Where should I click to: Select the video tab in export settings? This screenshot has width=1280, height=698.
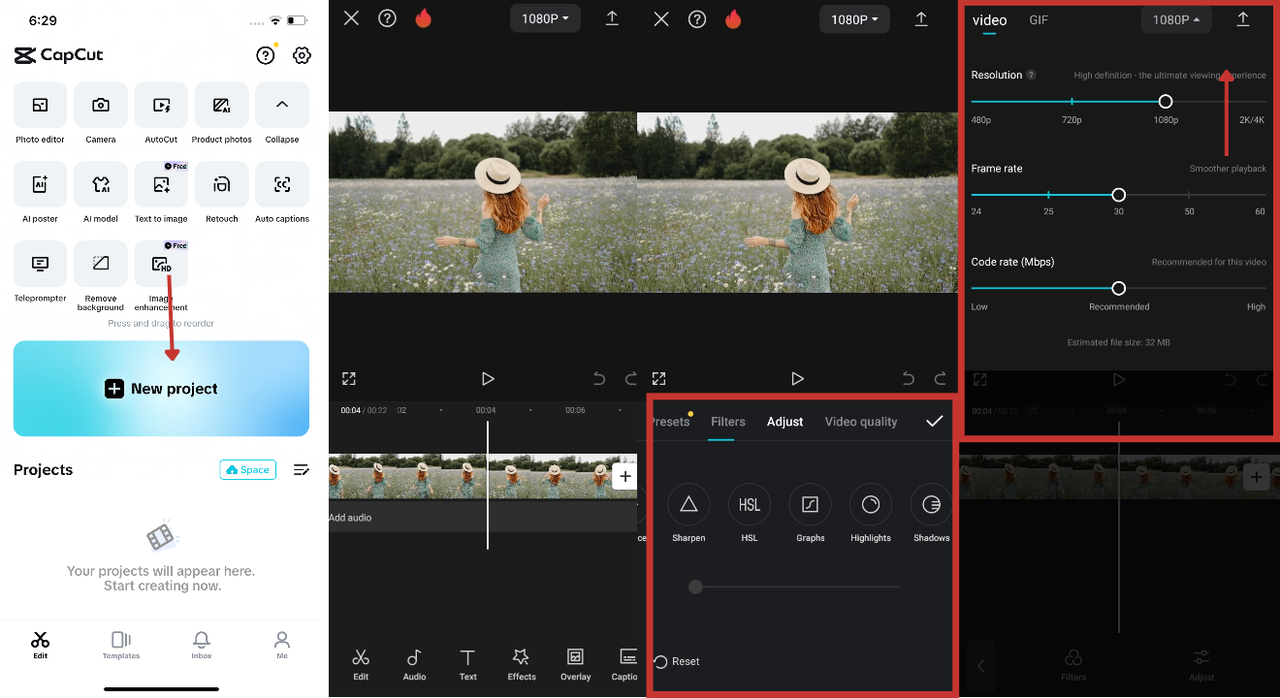point(990,20)
